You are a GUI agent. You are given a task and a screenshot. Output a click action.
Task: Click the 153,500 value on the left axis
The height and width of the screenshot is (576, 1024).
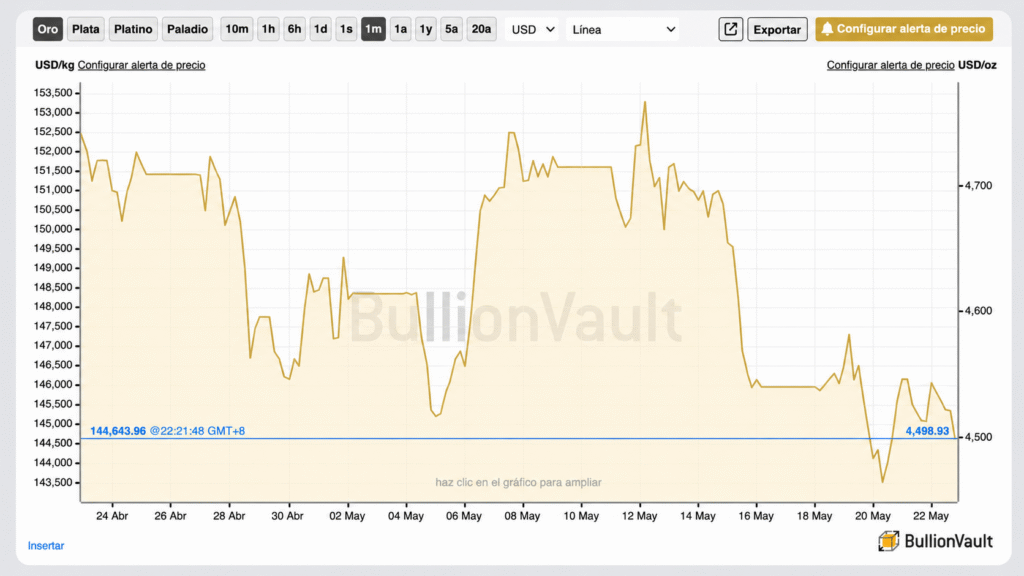[53, 93]
